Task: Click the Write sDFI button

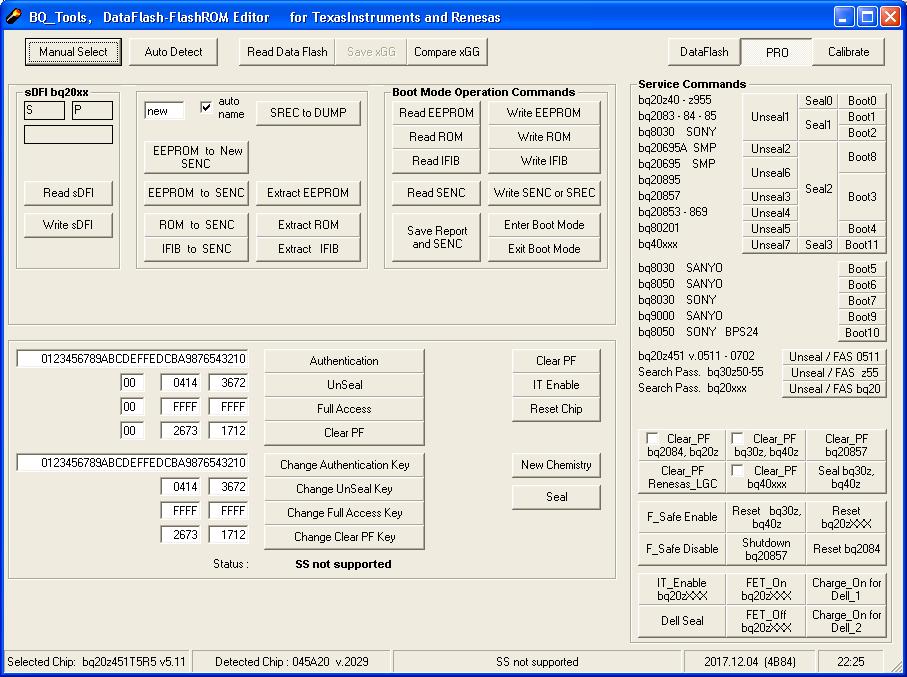Action: pyautogui.click(x=68, y=225)
